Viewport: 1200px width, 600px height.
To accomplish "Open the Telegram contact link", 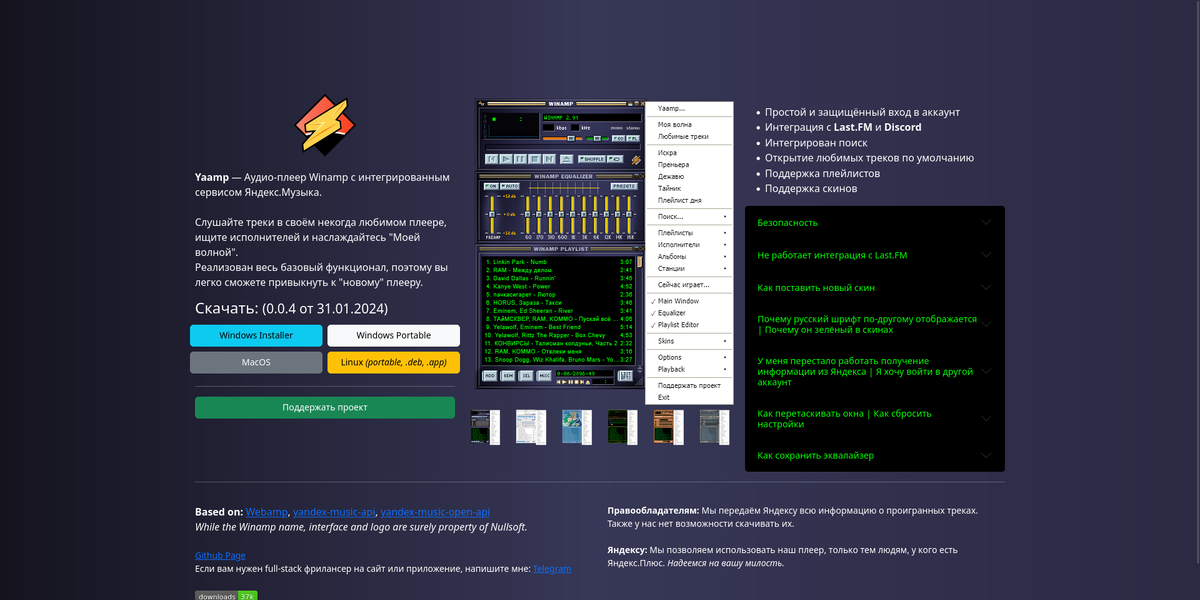I will (552, 568).
